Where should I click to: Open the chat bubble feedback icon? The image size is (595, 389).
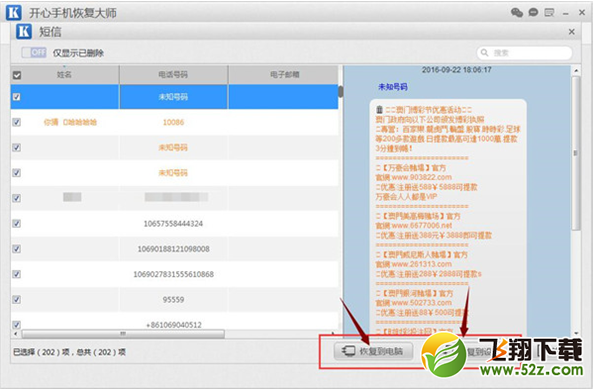click(534, 13)
